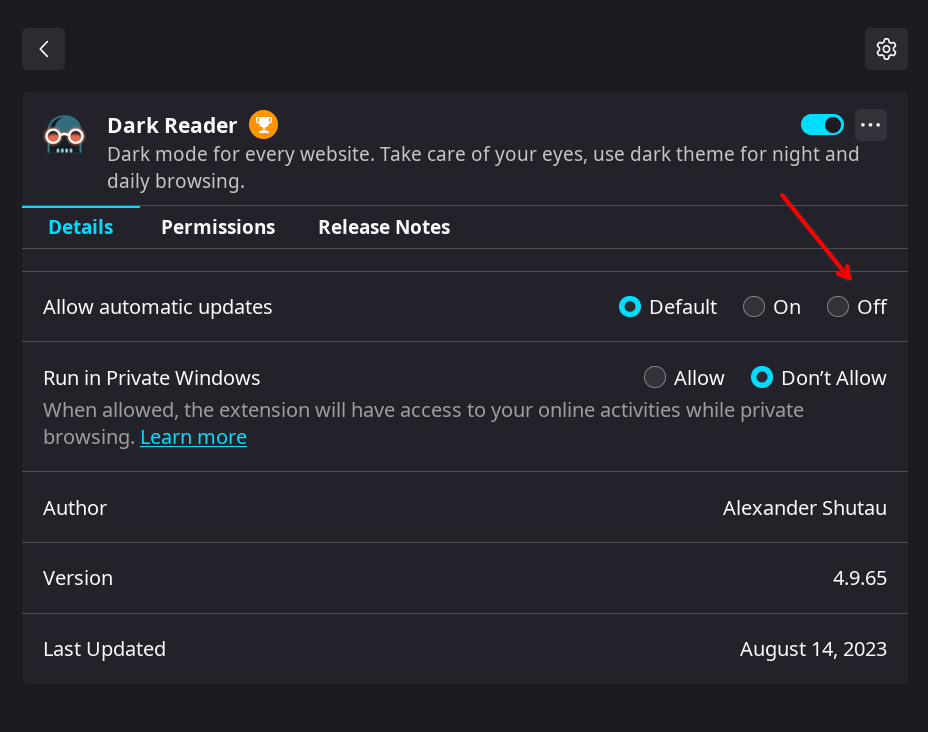Viewport: 928px width, 732px height.
Task: Allow running in Private Windows
Action: tap(655, 378)
